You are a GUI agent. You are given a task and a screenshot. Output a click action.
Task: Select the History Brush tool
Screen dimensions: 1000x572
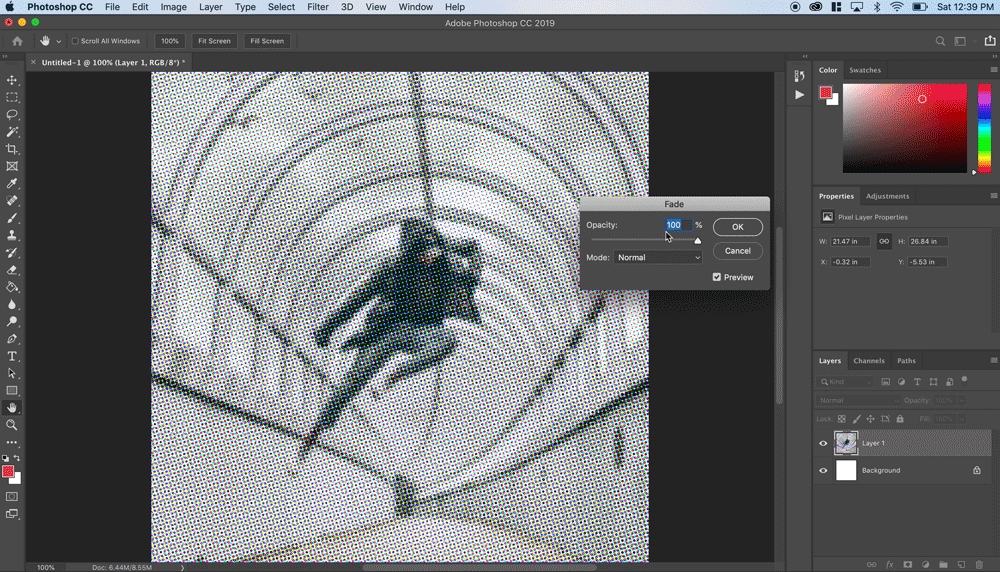tap(12, 253)
